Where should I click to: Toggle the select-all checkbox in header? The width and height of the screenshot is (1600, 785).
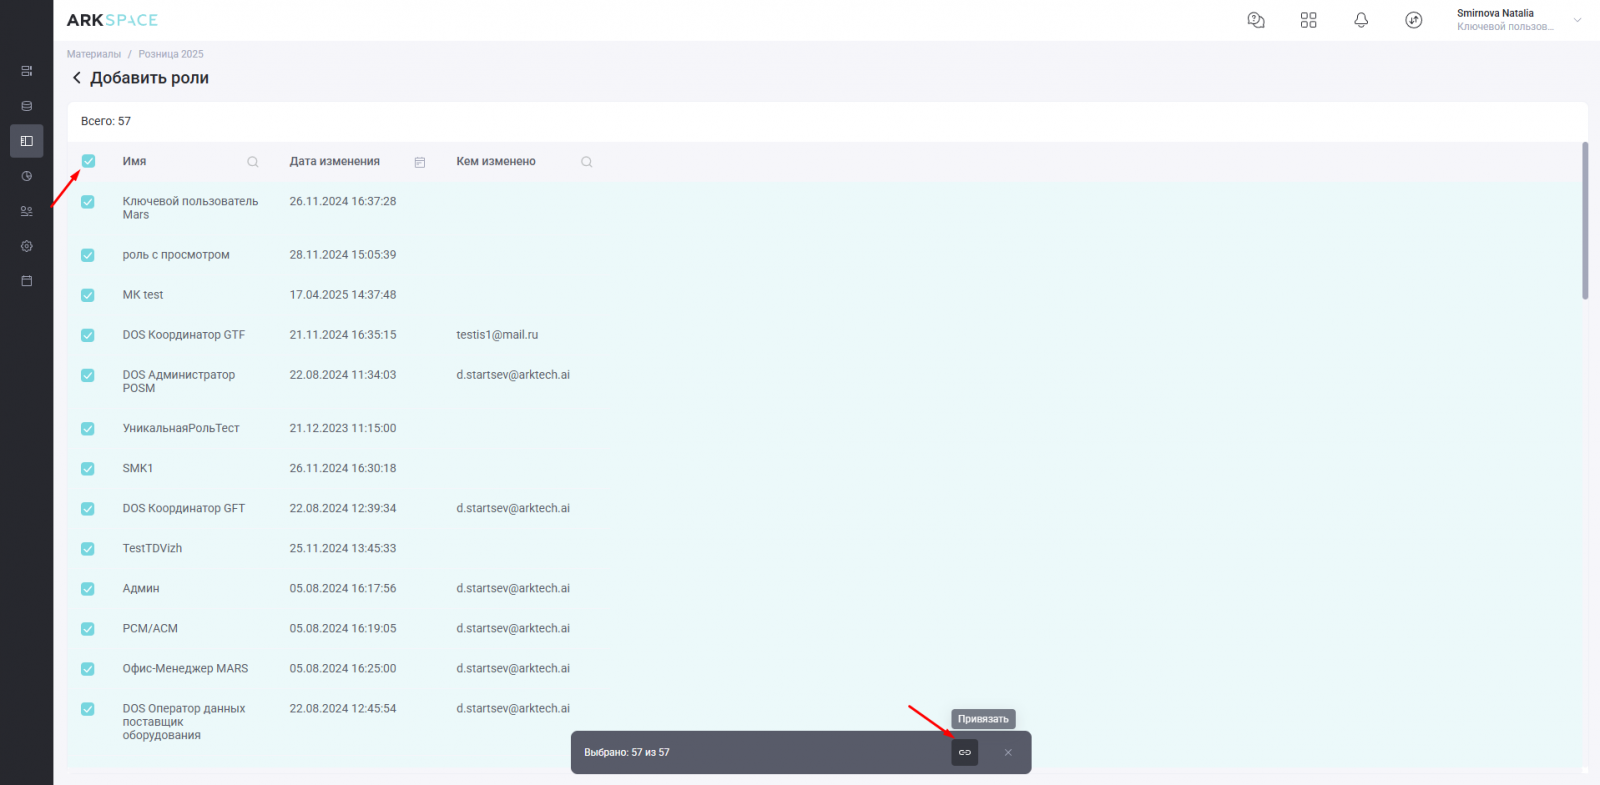pyautogui.click(x=88, y=161)
